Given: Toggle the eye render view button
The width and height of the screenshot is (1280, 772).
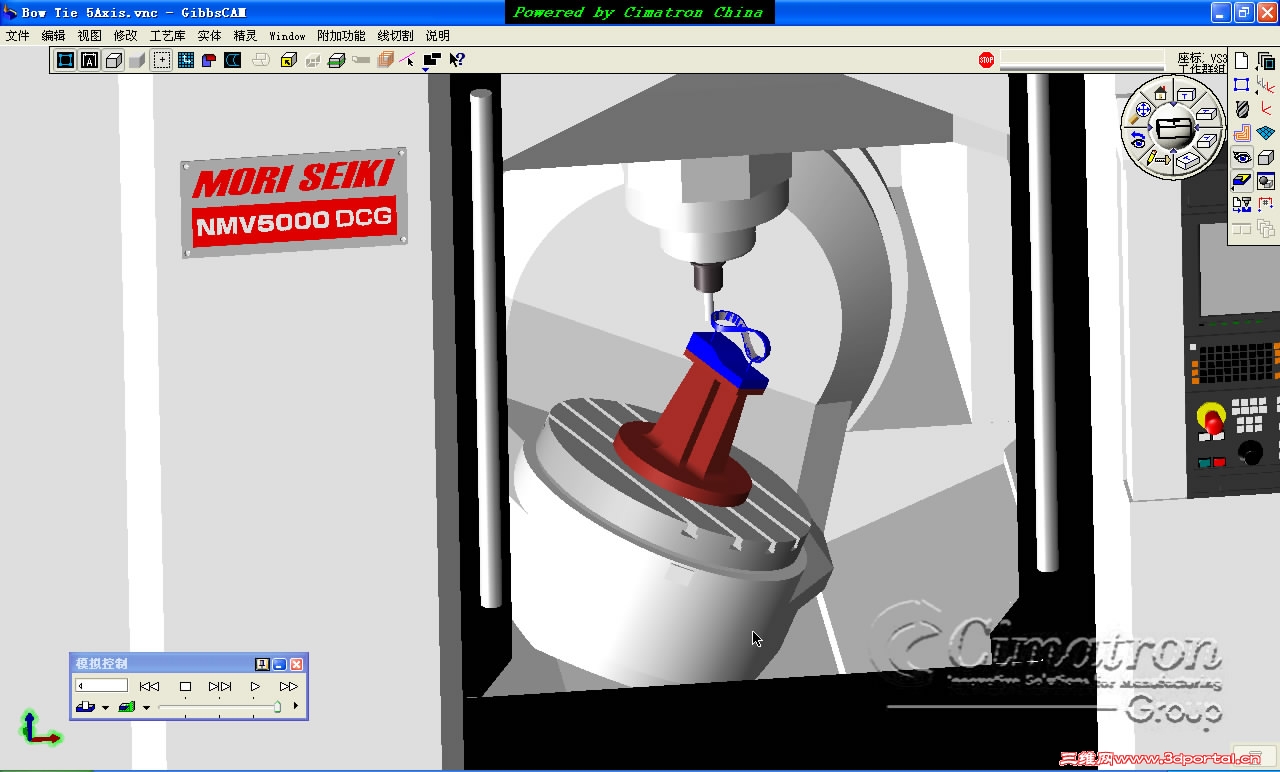Looking at the screenshot, I should [1241, 157].
